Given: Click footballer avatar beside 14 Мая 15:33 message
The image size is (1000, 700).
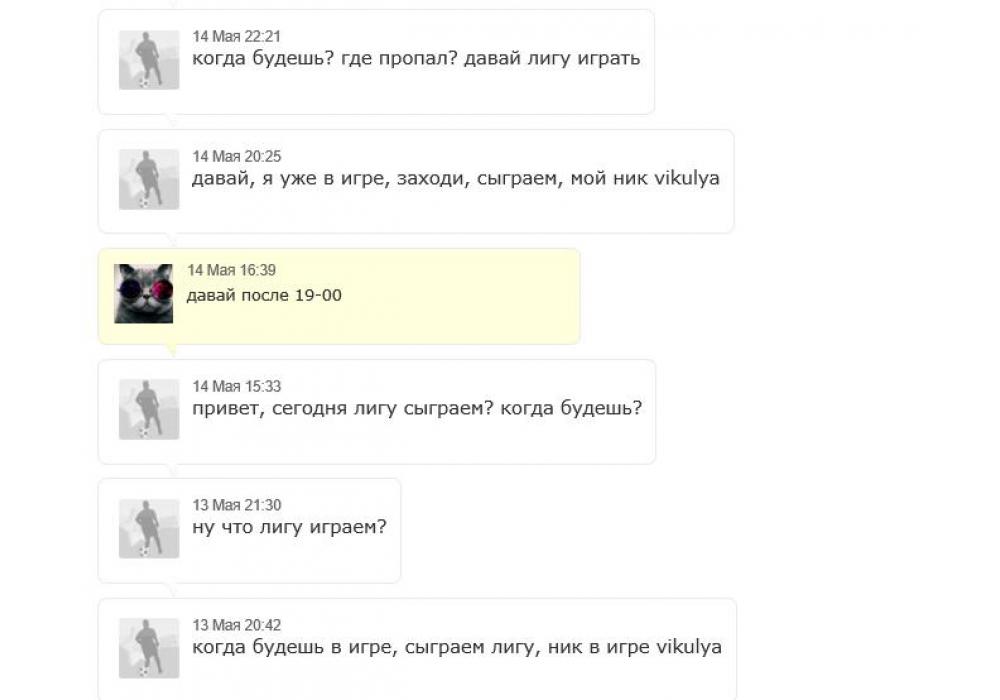Looking at the screenshot, I should [149, 409].
